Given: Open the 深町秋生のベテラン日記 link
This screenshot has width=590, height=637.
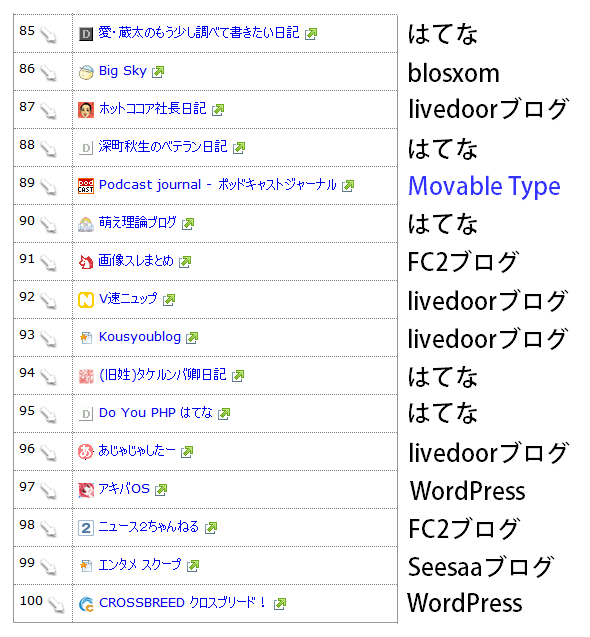Looking at the screenshot, I should (x=163, y=147).
